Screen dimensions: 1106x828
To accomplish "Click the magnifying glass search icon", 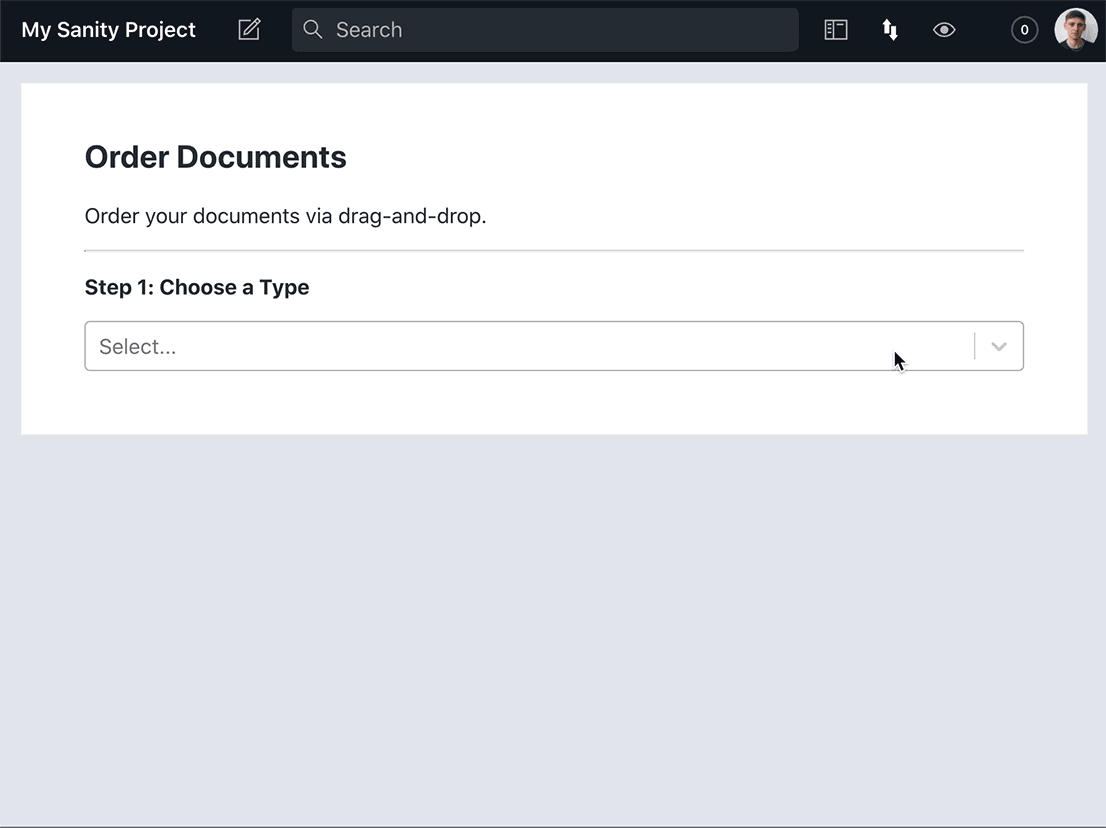I will 312,30.
